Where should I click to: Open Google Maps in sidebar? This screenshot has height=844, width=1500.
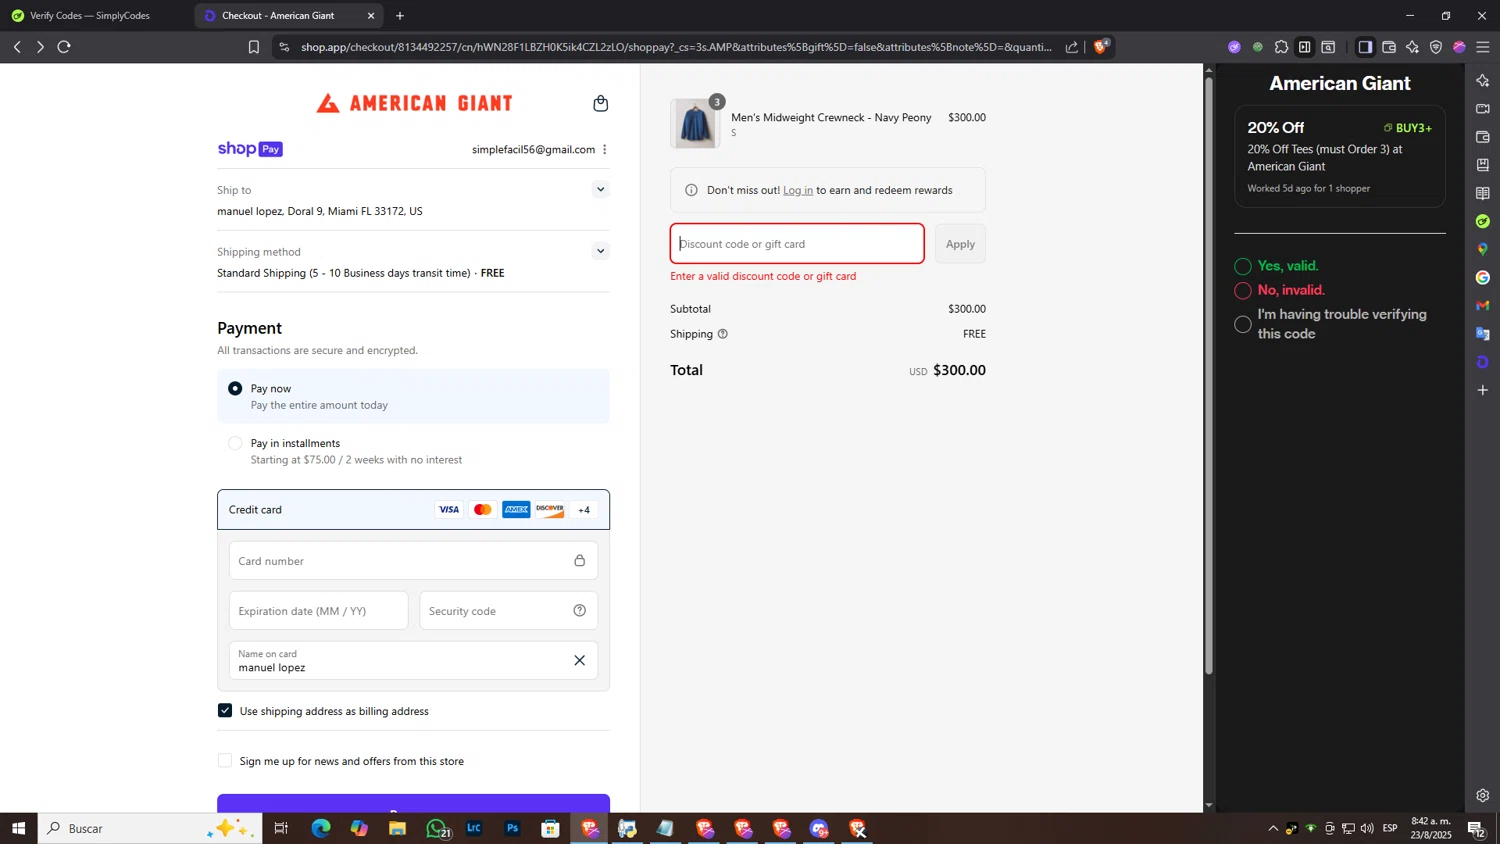coord(1482,249)
